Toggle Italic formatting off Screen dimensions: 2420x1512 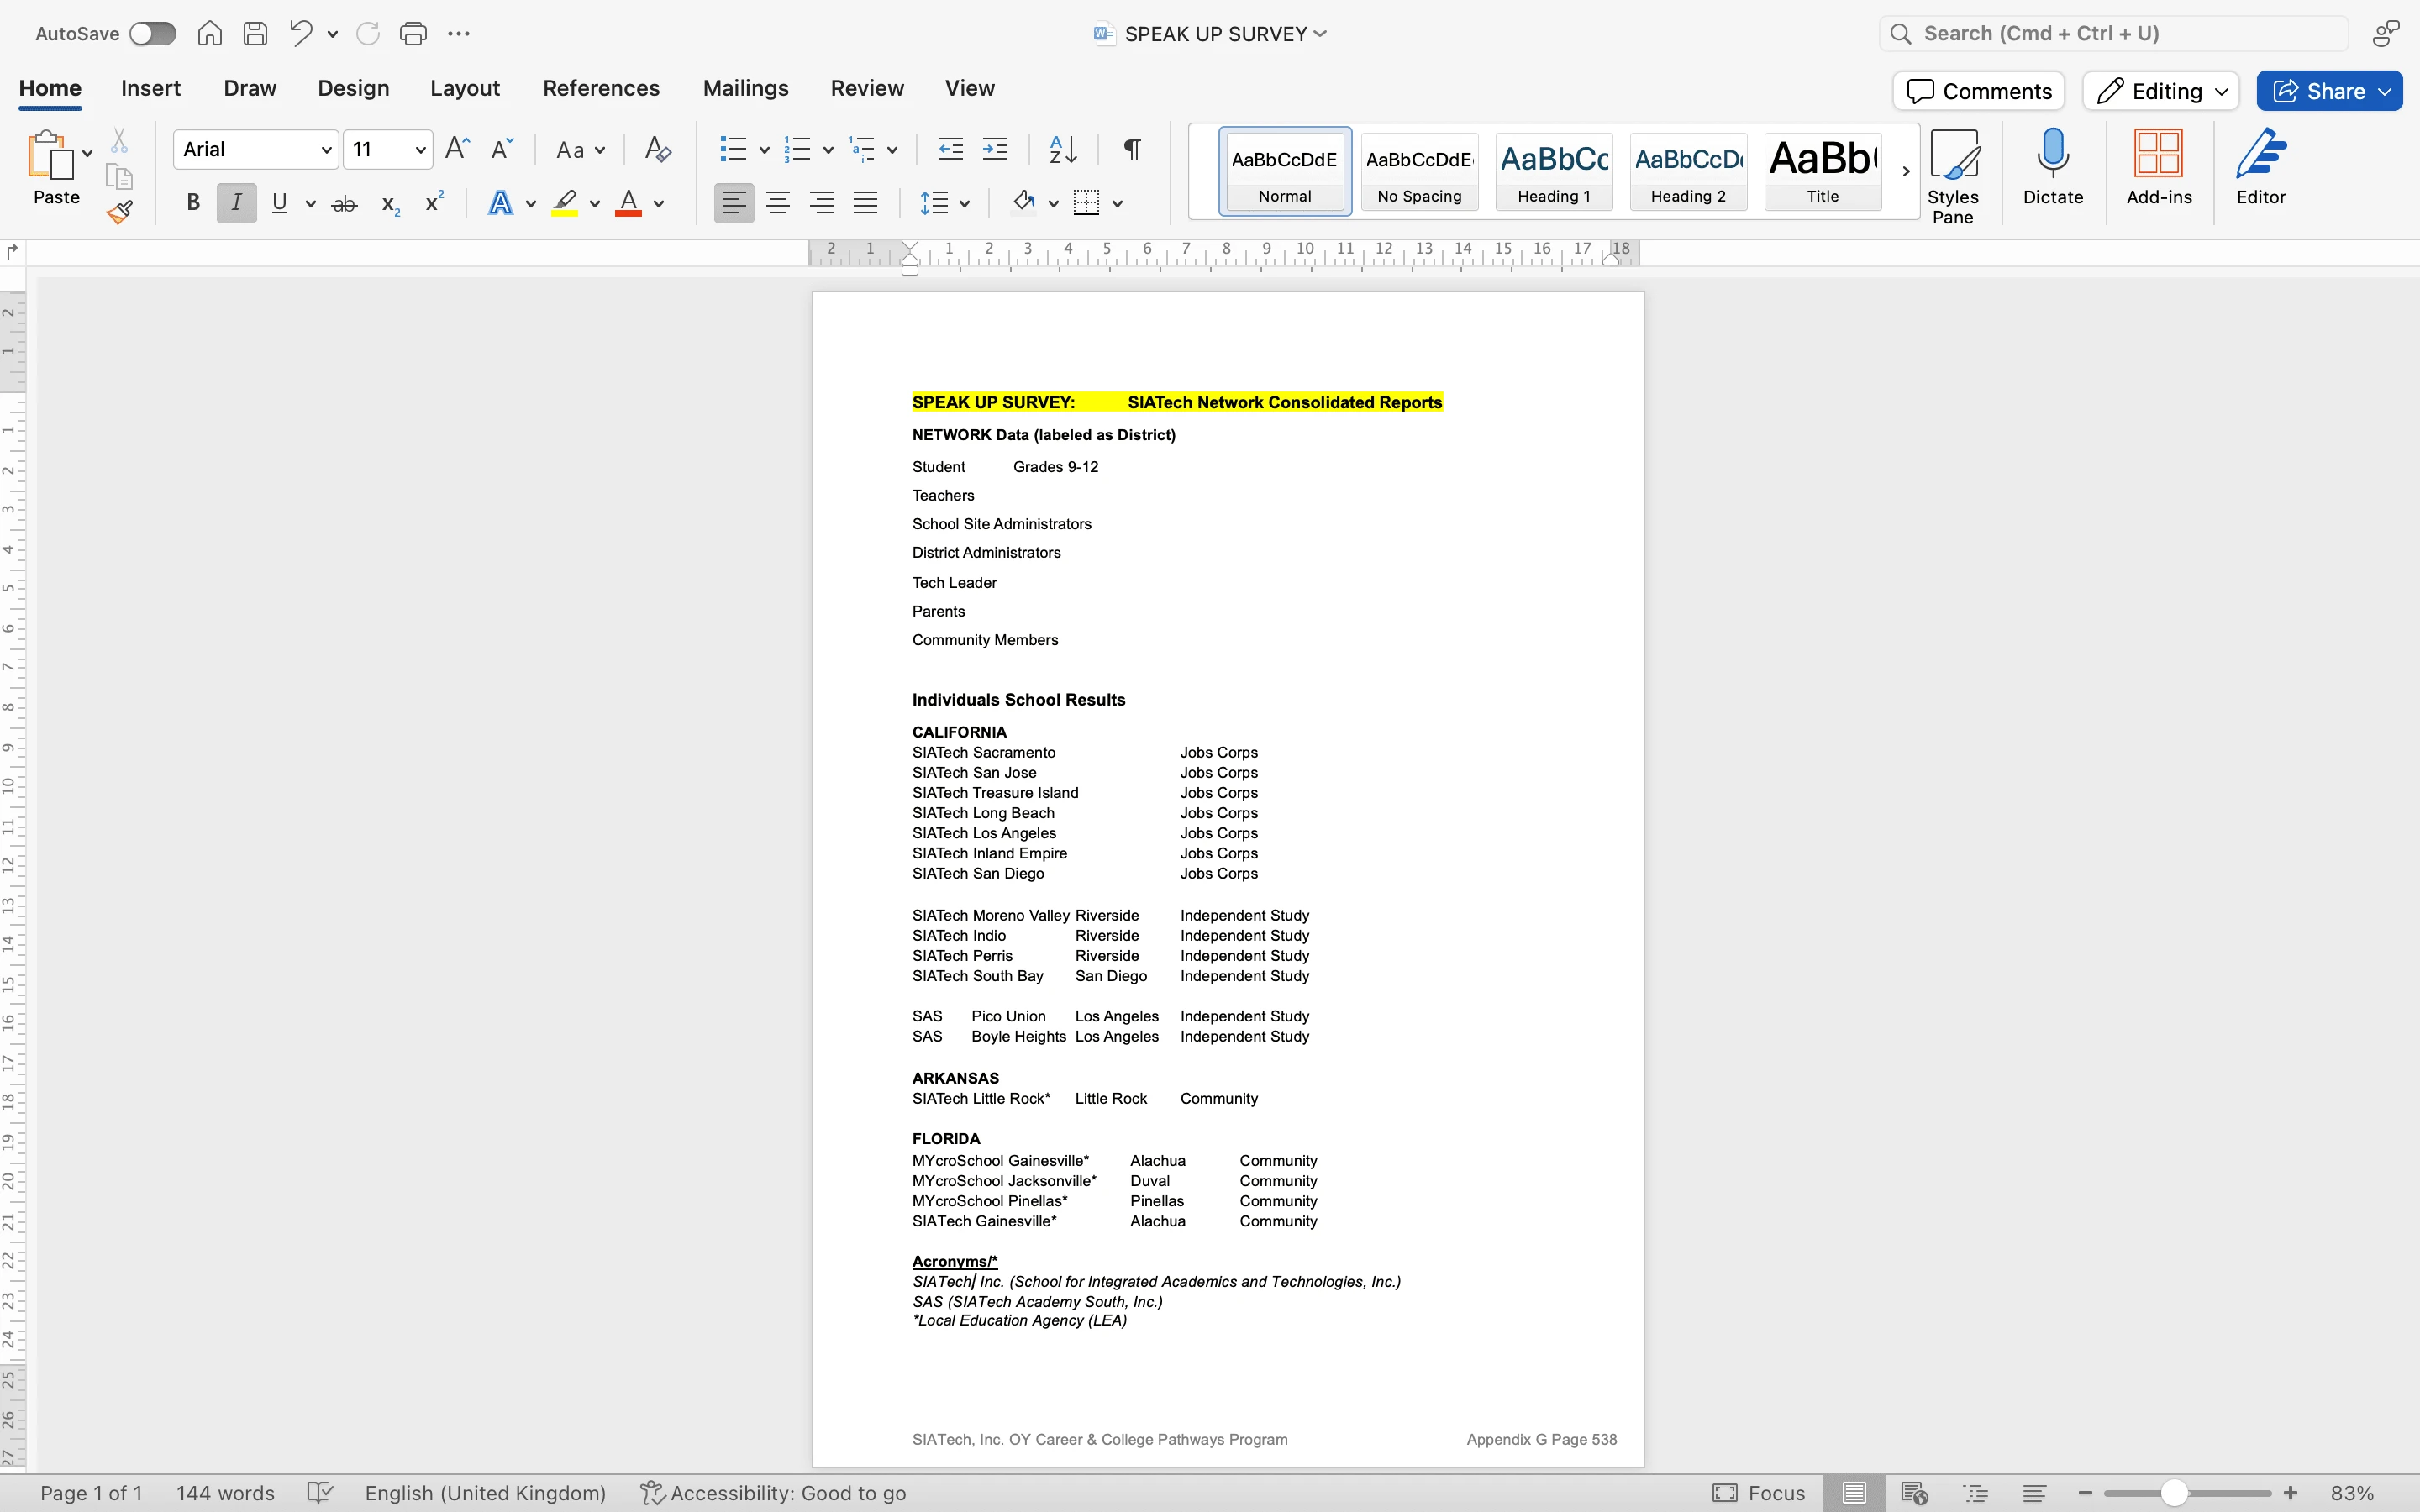[x=236, y=203]
